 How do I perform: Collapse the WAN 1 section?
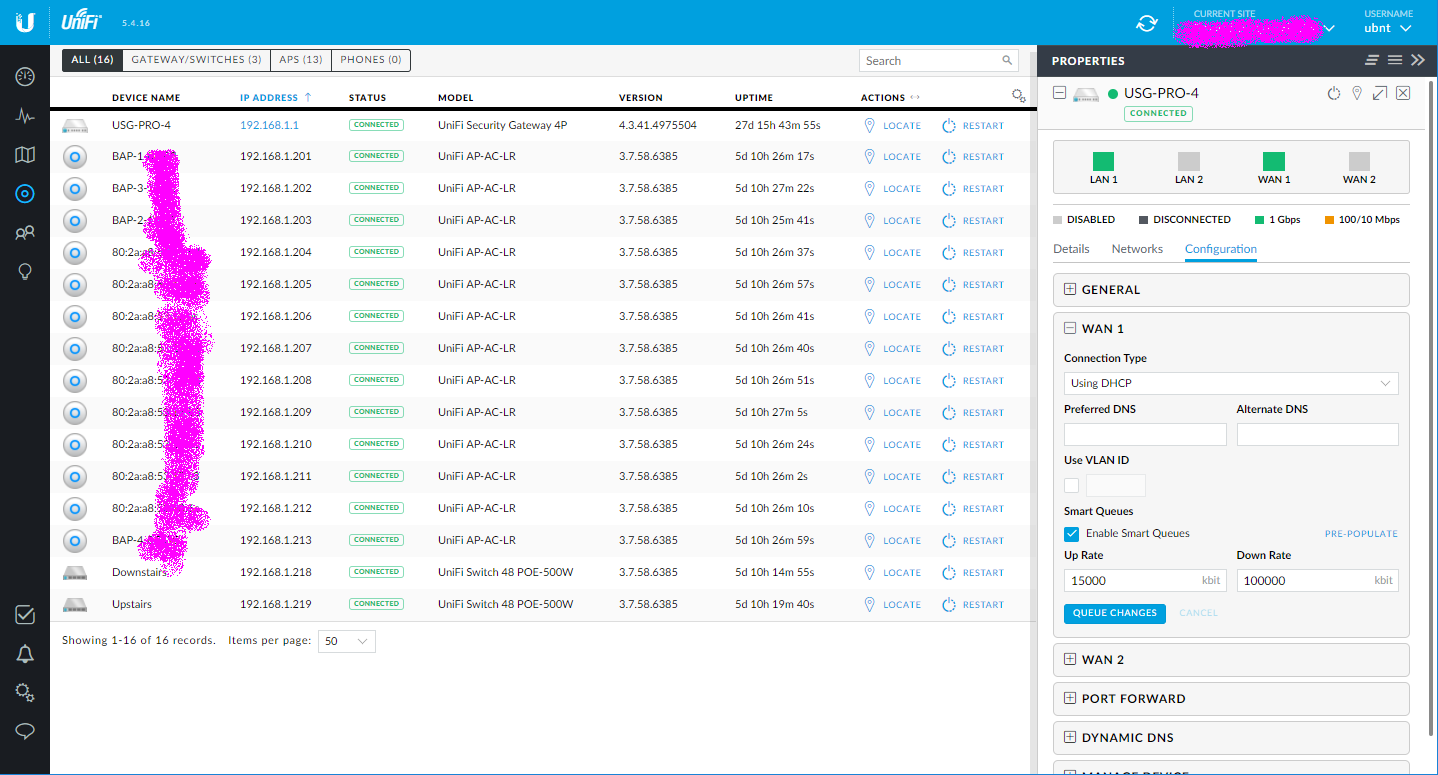[1070, 328]
